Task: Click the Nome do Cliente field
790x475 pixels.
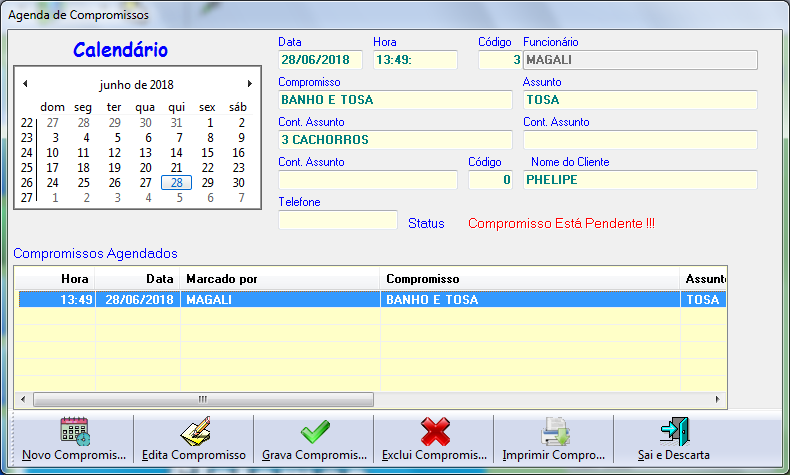Action: 640,180
